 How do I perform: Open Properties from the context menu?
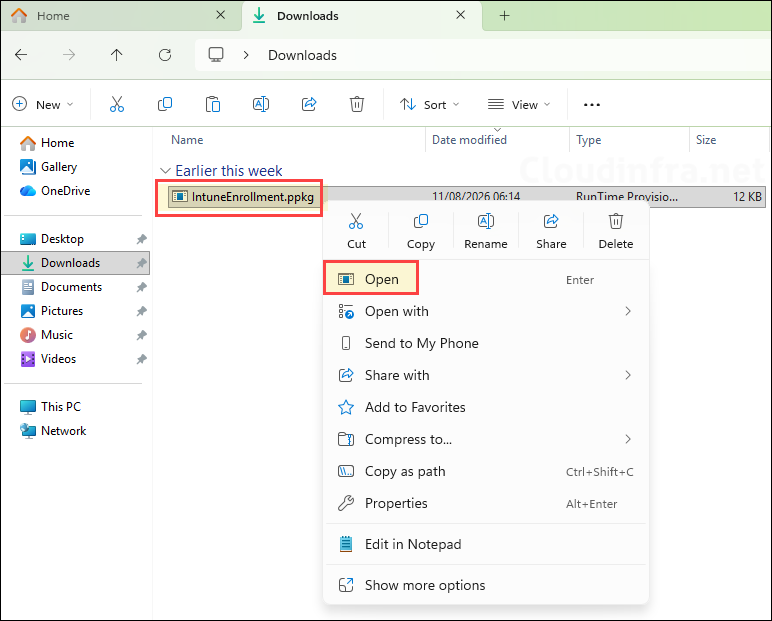point(485,503)
